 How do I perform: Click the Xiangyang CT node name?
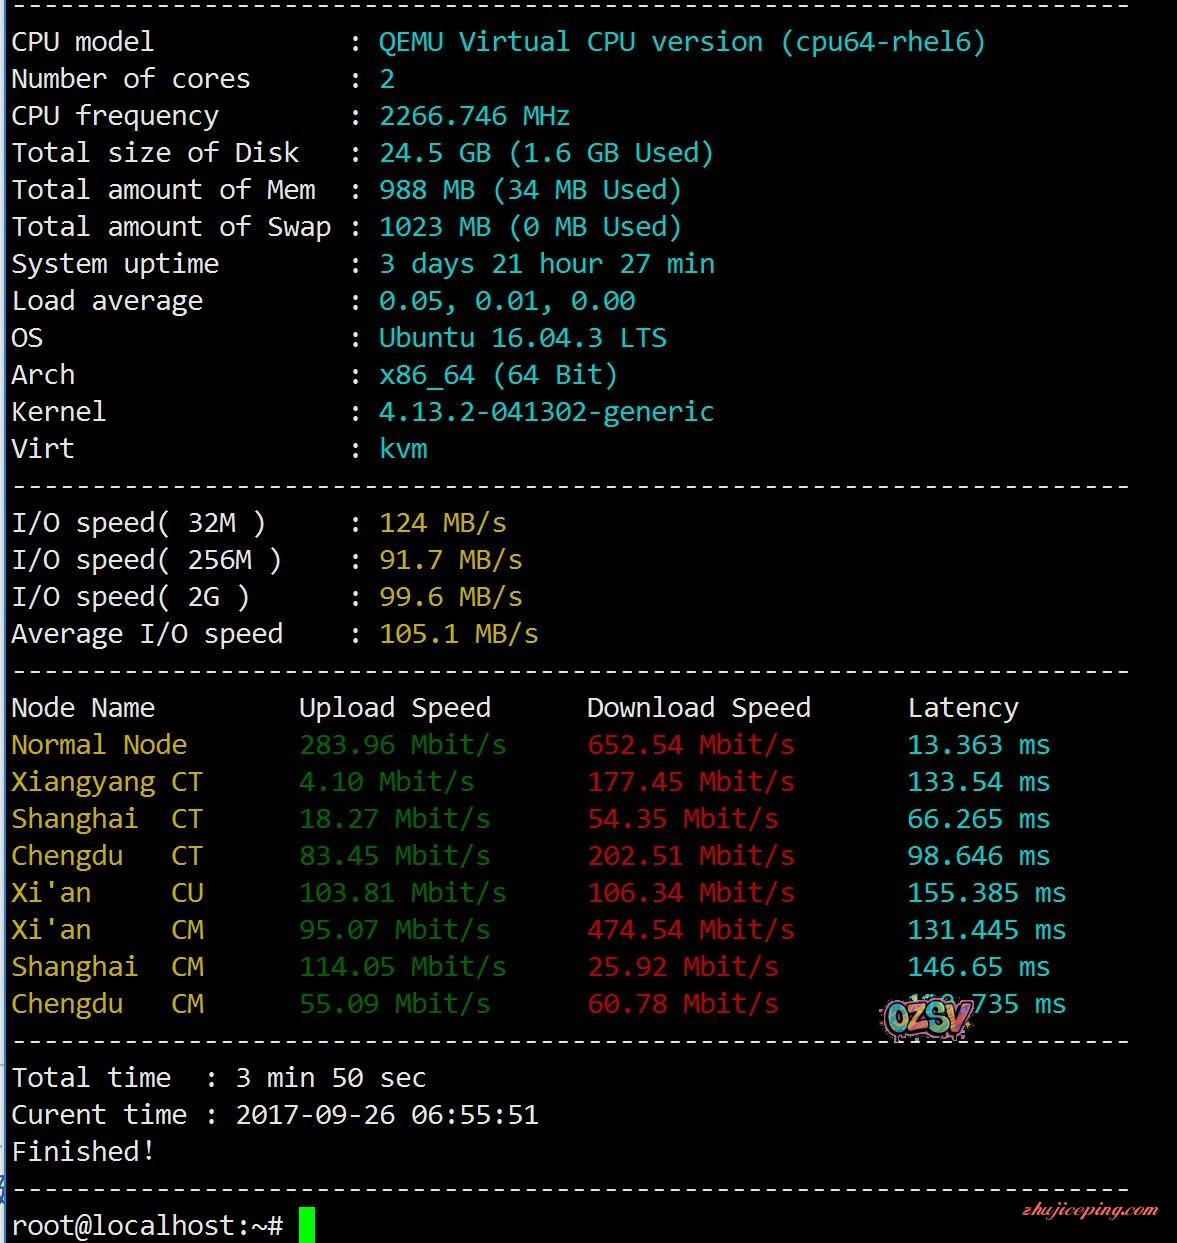pos(106,782)
